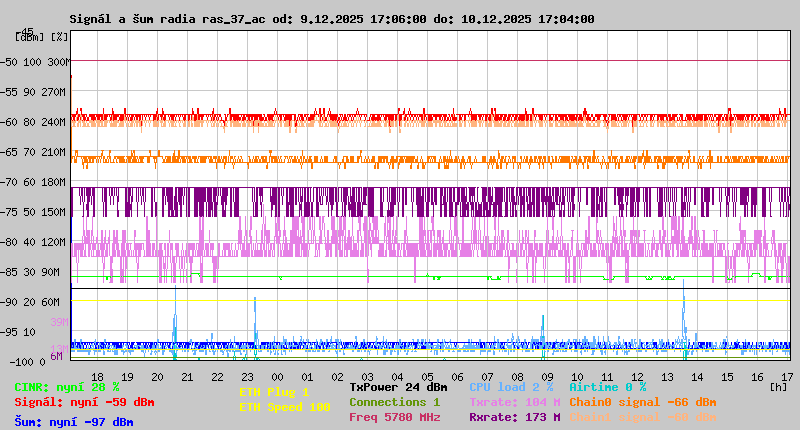The image size is (800, 430).
Task: Click the [h] unit label on time axis
Action: [x=778, y=386]
